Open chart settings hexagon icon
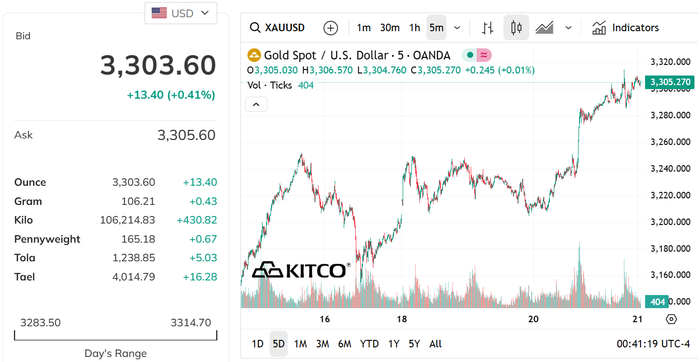Viewport: 700px width, 362px height. 671,319
